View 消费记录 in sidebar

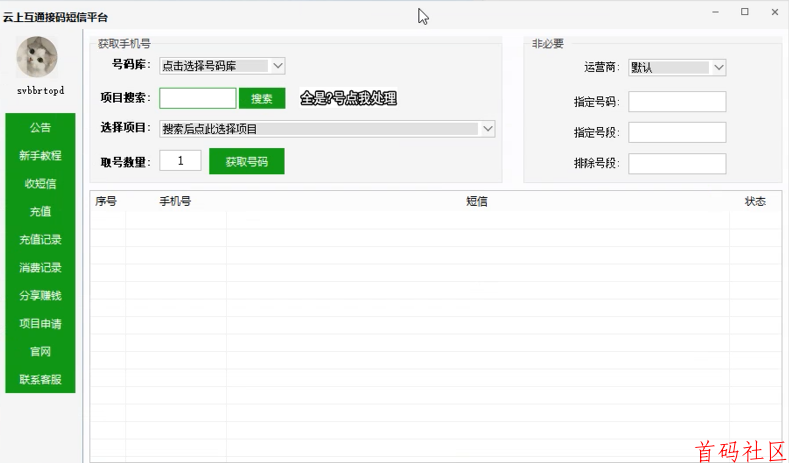40,268
